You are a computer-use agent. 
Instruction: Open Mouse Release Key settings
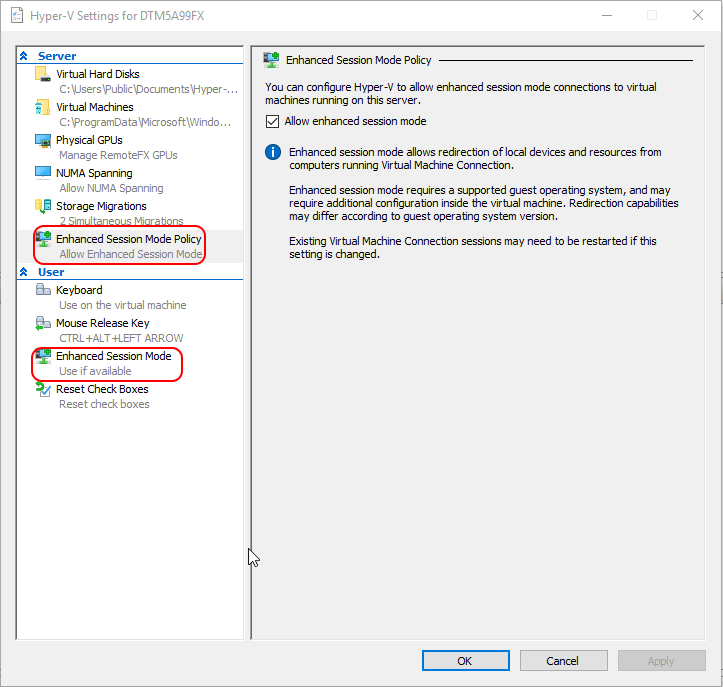pos(103,323)
